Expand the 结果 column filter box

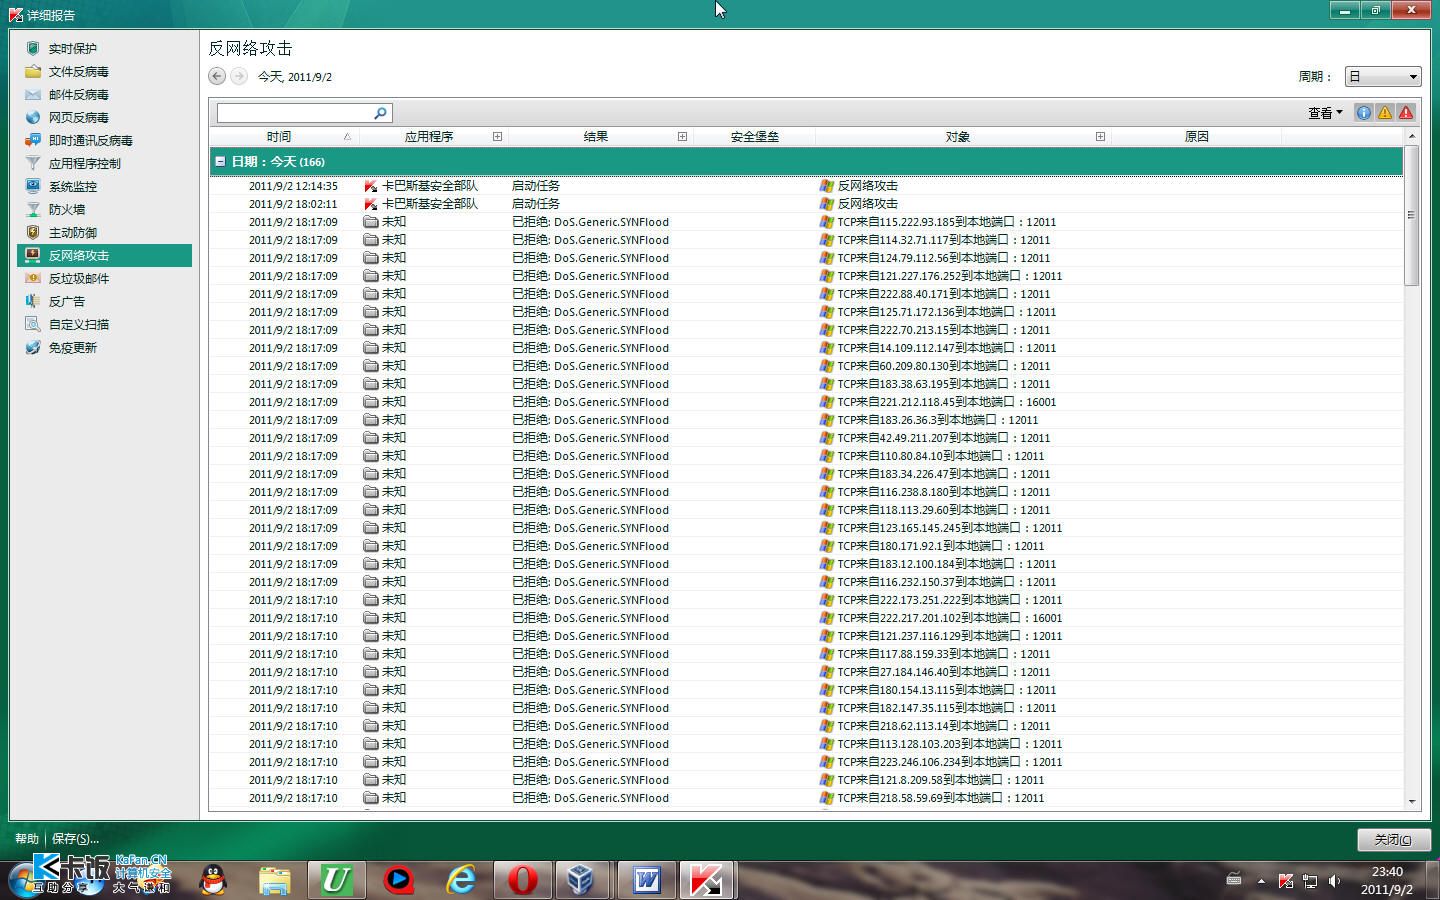pyautogui.click(x=682, y=136)
